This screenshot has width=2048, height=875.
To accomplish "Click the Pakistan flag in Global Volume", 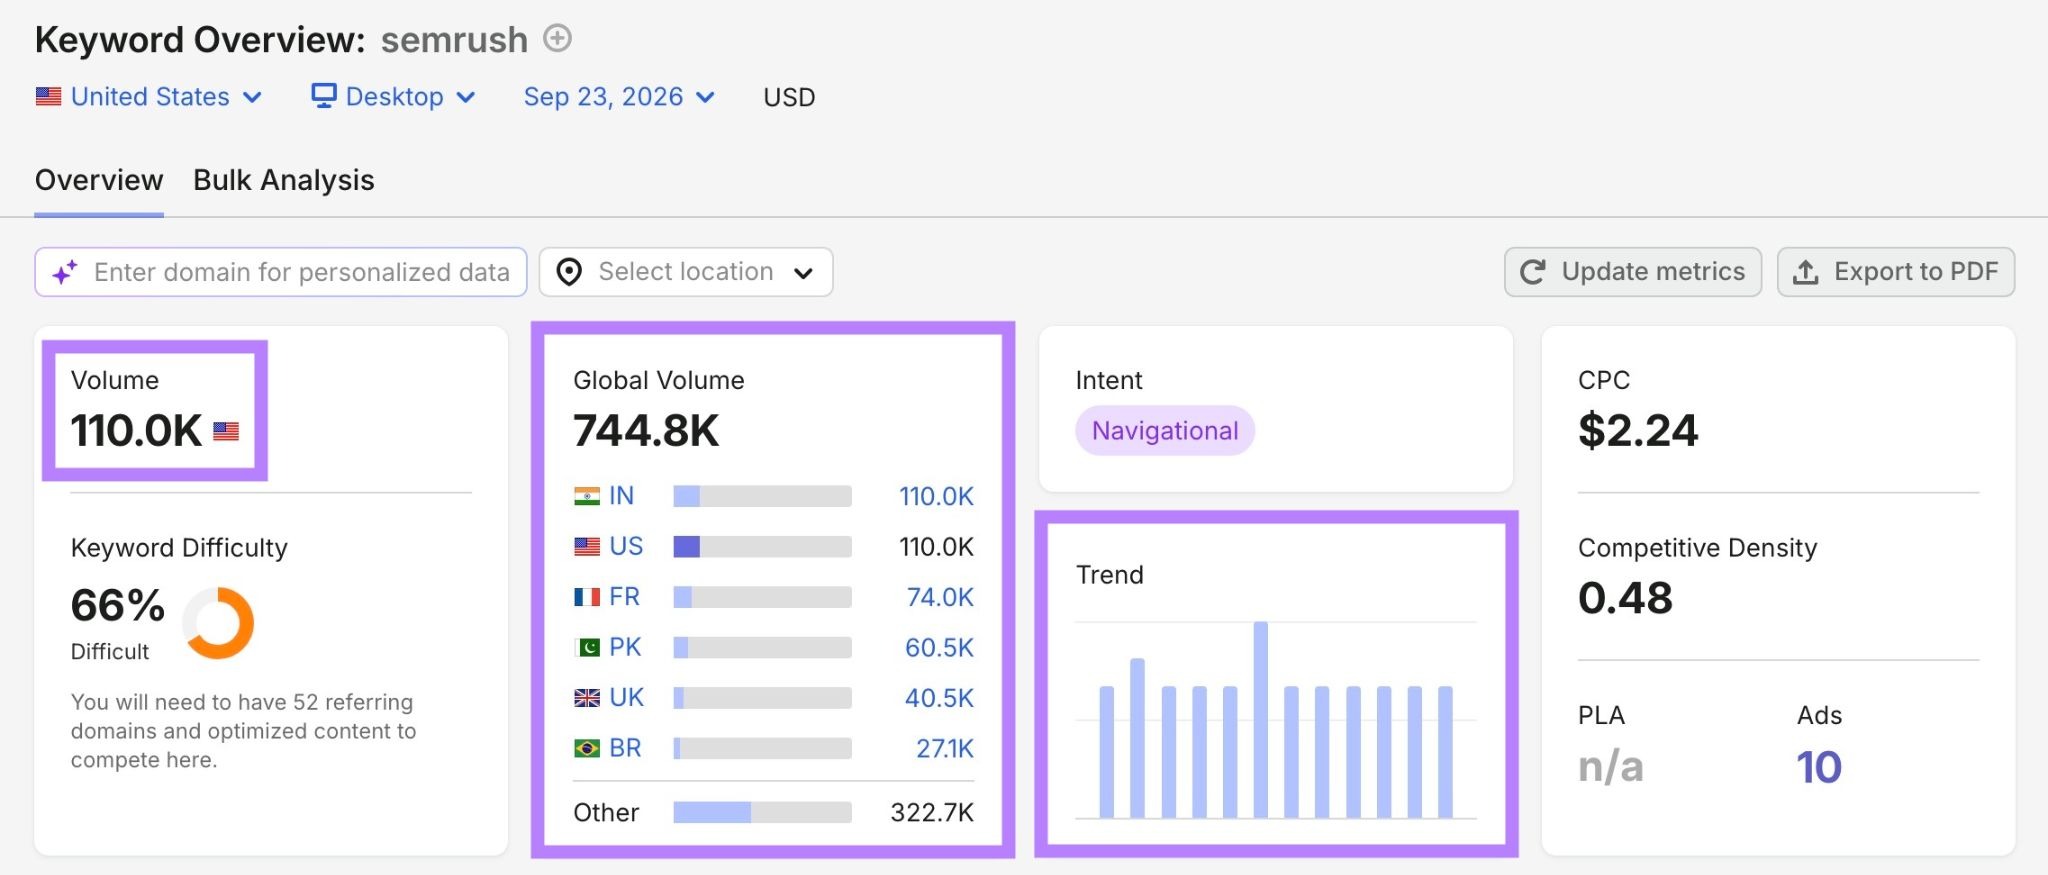I will 587,647.
